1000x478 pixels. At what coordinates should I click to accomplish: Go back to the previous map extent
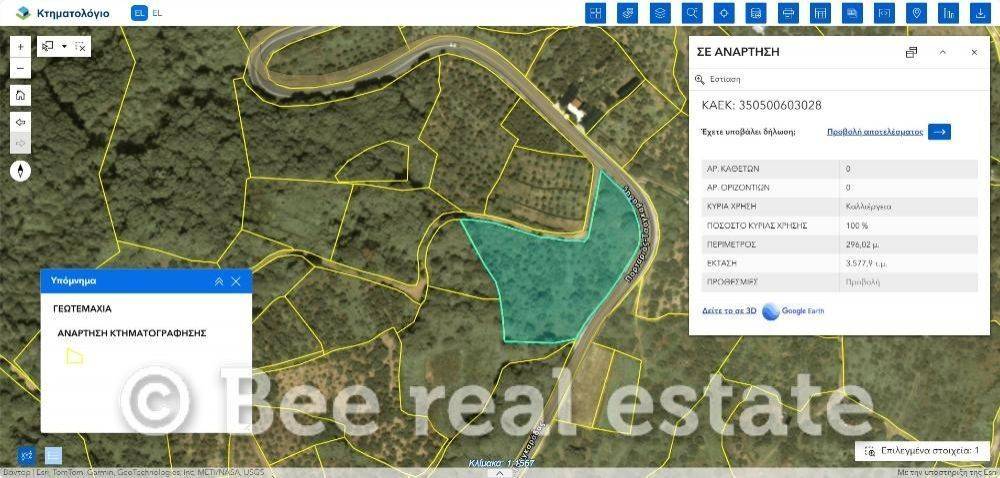point(20,121)
